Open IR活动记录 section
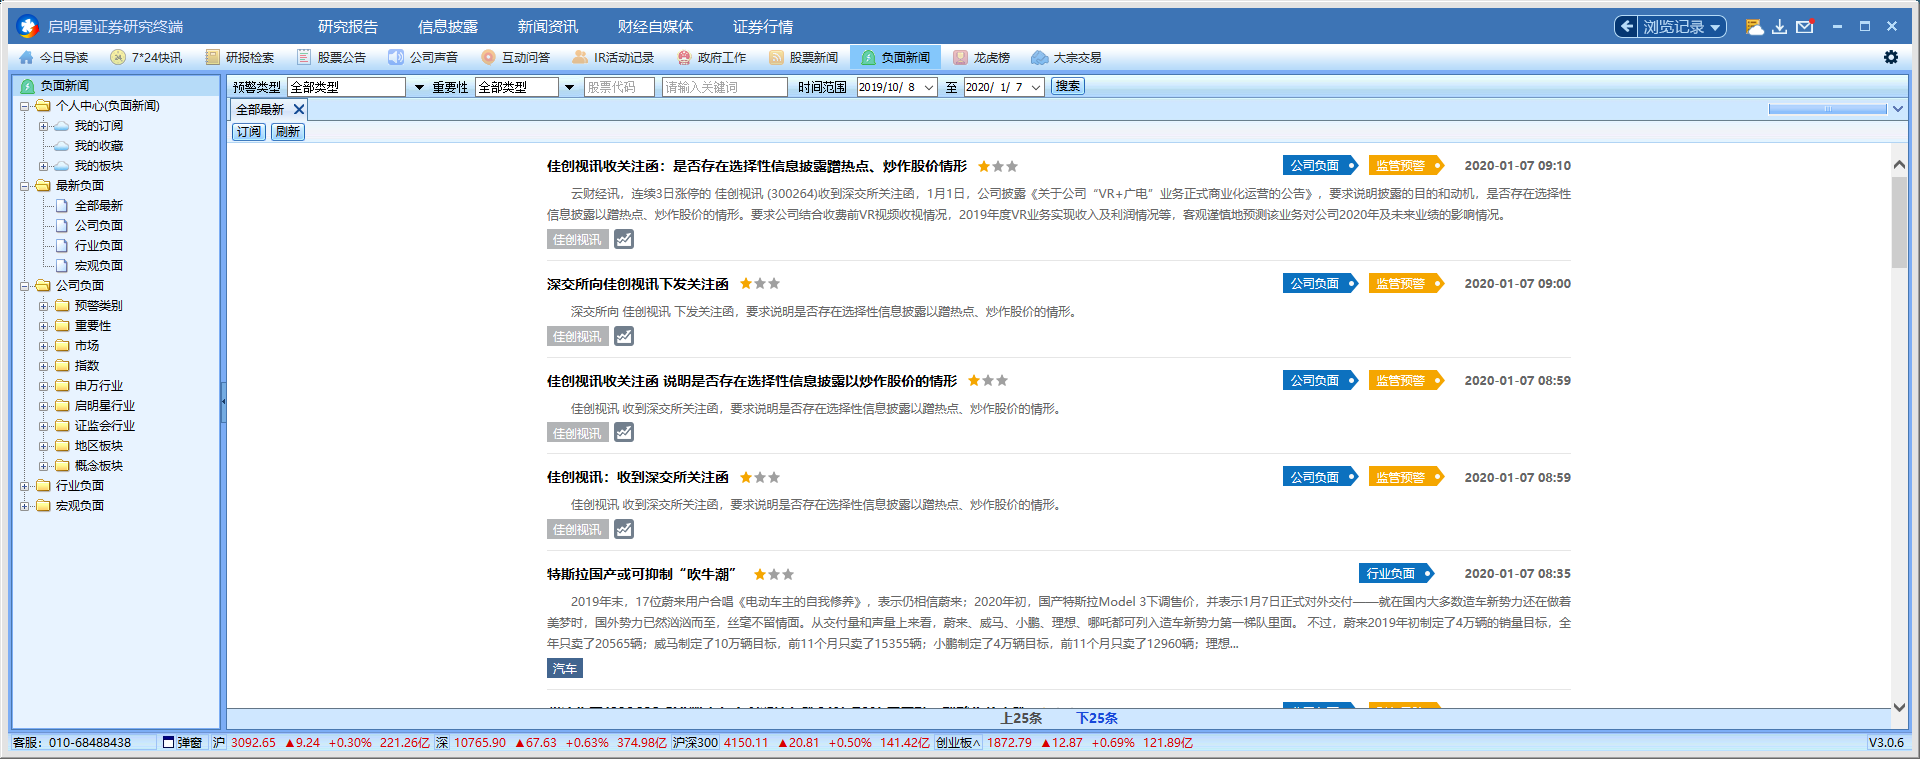 point(613,58)
